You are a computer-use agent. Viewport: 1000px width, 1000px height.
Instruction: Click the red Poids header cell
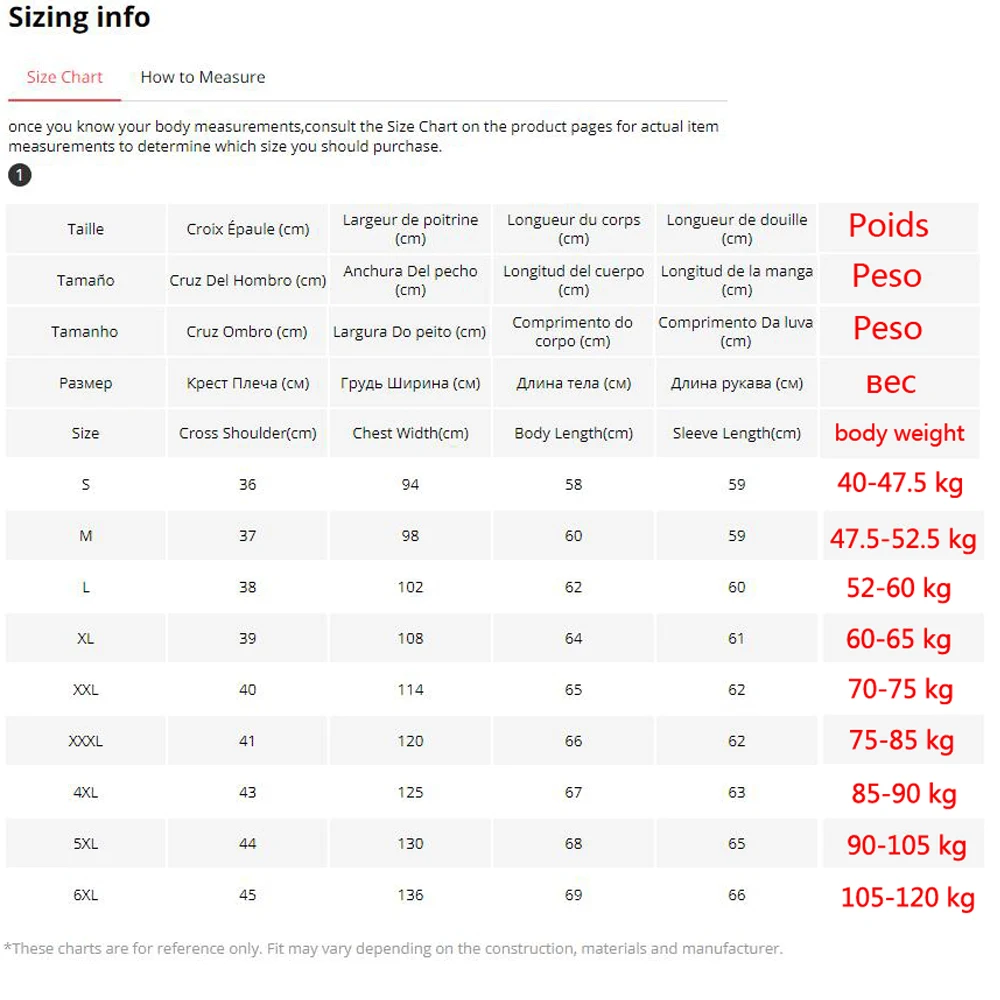[x=899, y=228]
